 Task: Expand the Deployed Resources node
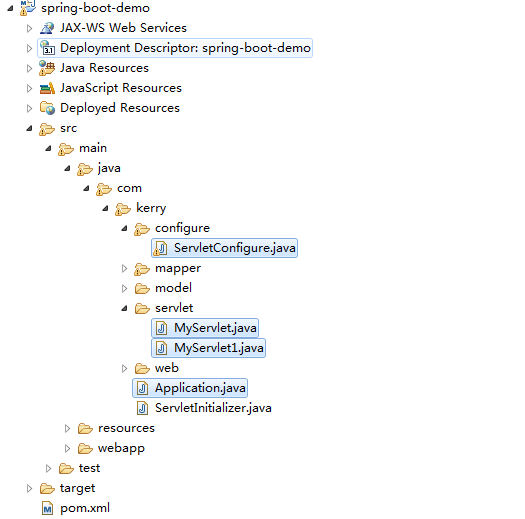tap(29, 108)
